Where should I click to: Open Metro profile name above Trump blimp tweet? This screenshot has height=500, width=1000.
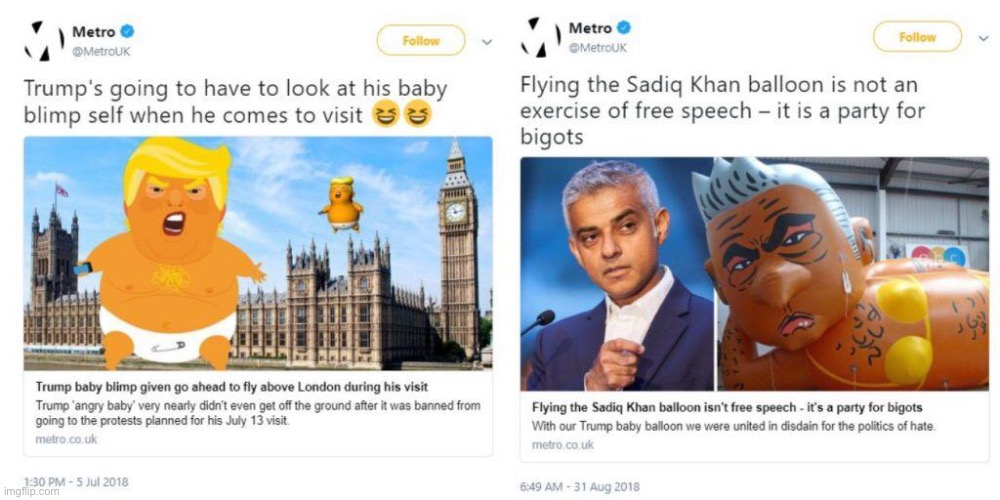(93, 32)
